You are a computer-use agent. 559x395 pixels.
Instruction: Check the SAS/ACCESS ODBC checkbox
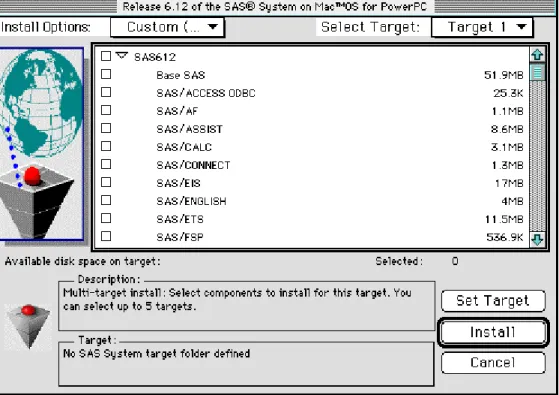pos(106,92)
